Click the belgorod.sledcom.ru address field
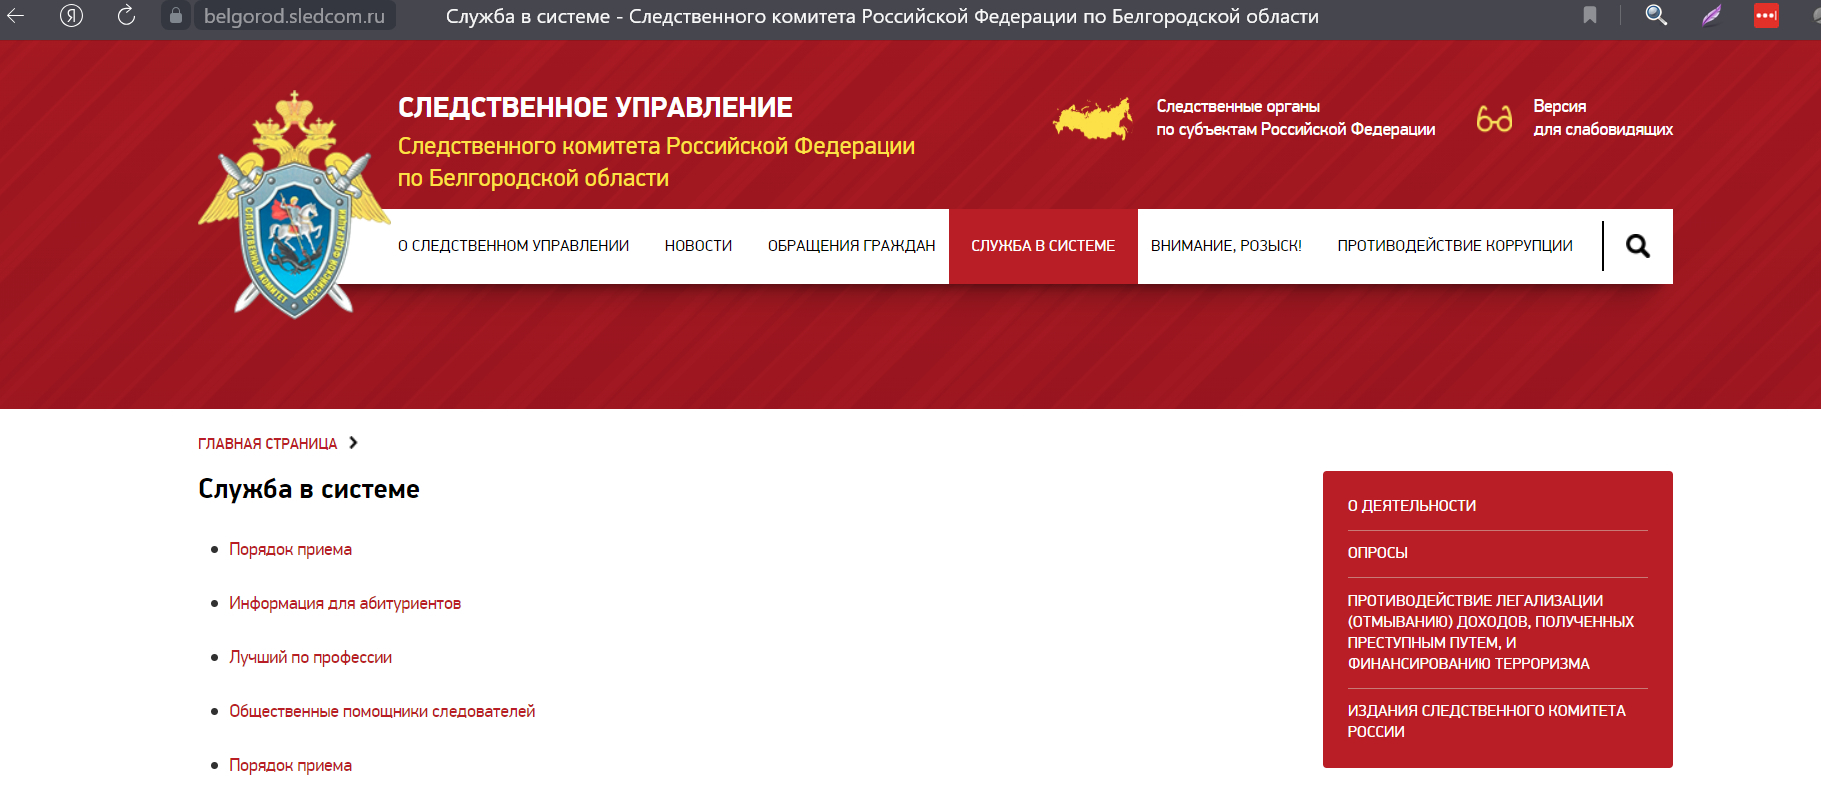The height and width of the screenshot is (790, 1821). [294, 16]
